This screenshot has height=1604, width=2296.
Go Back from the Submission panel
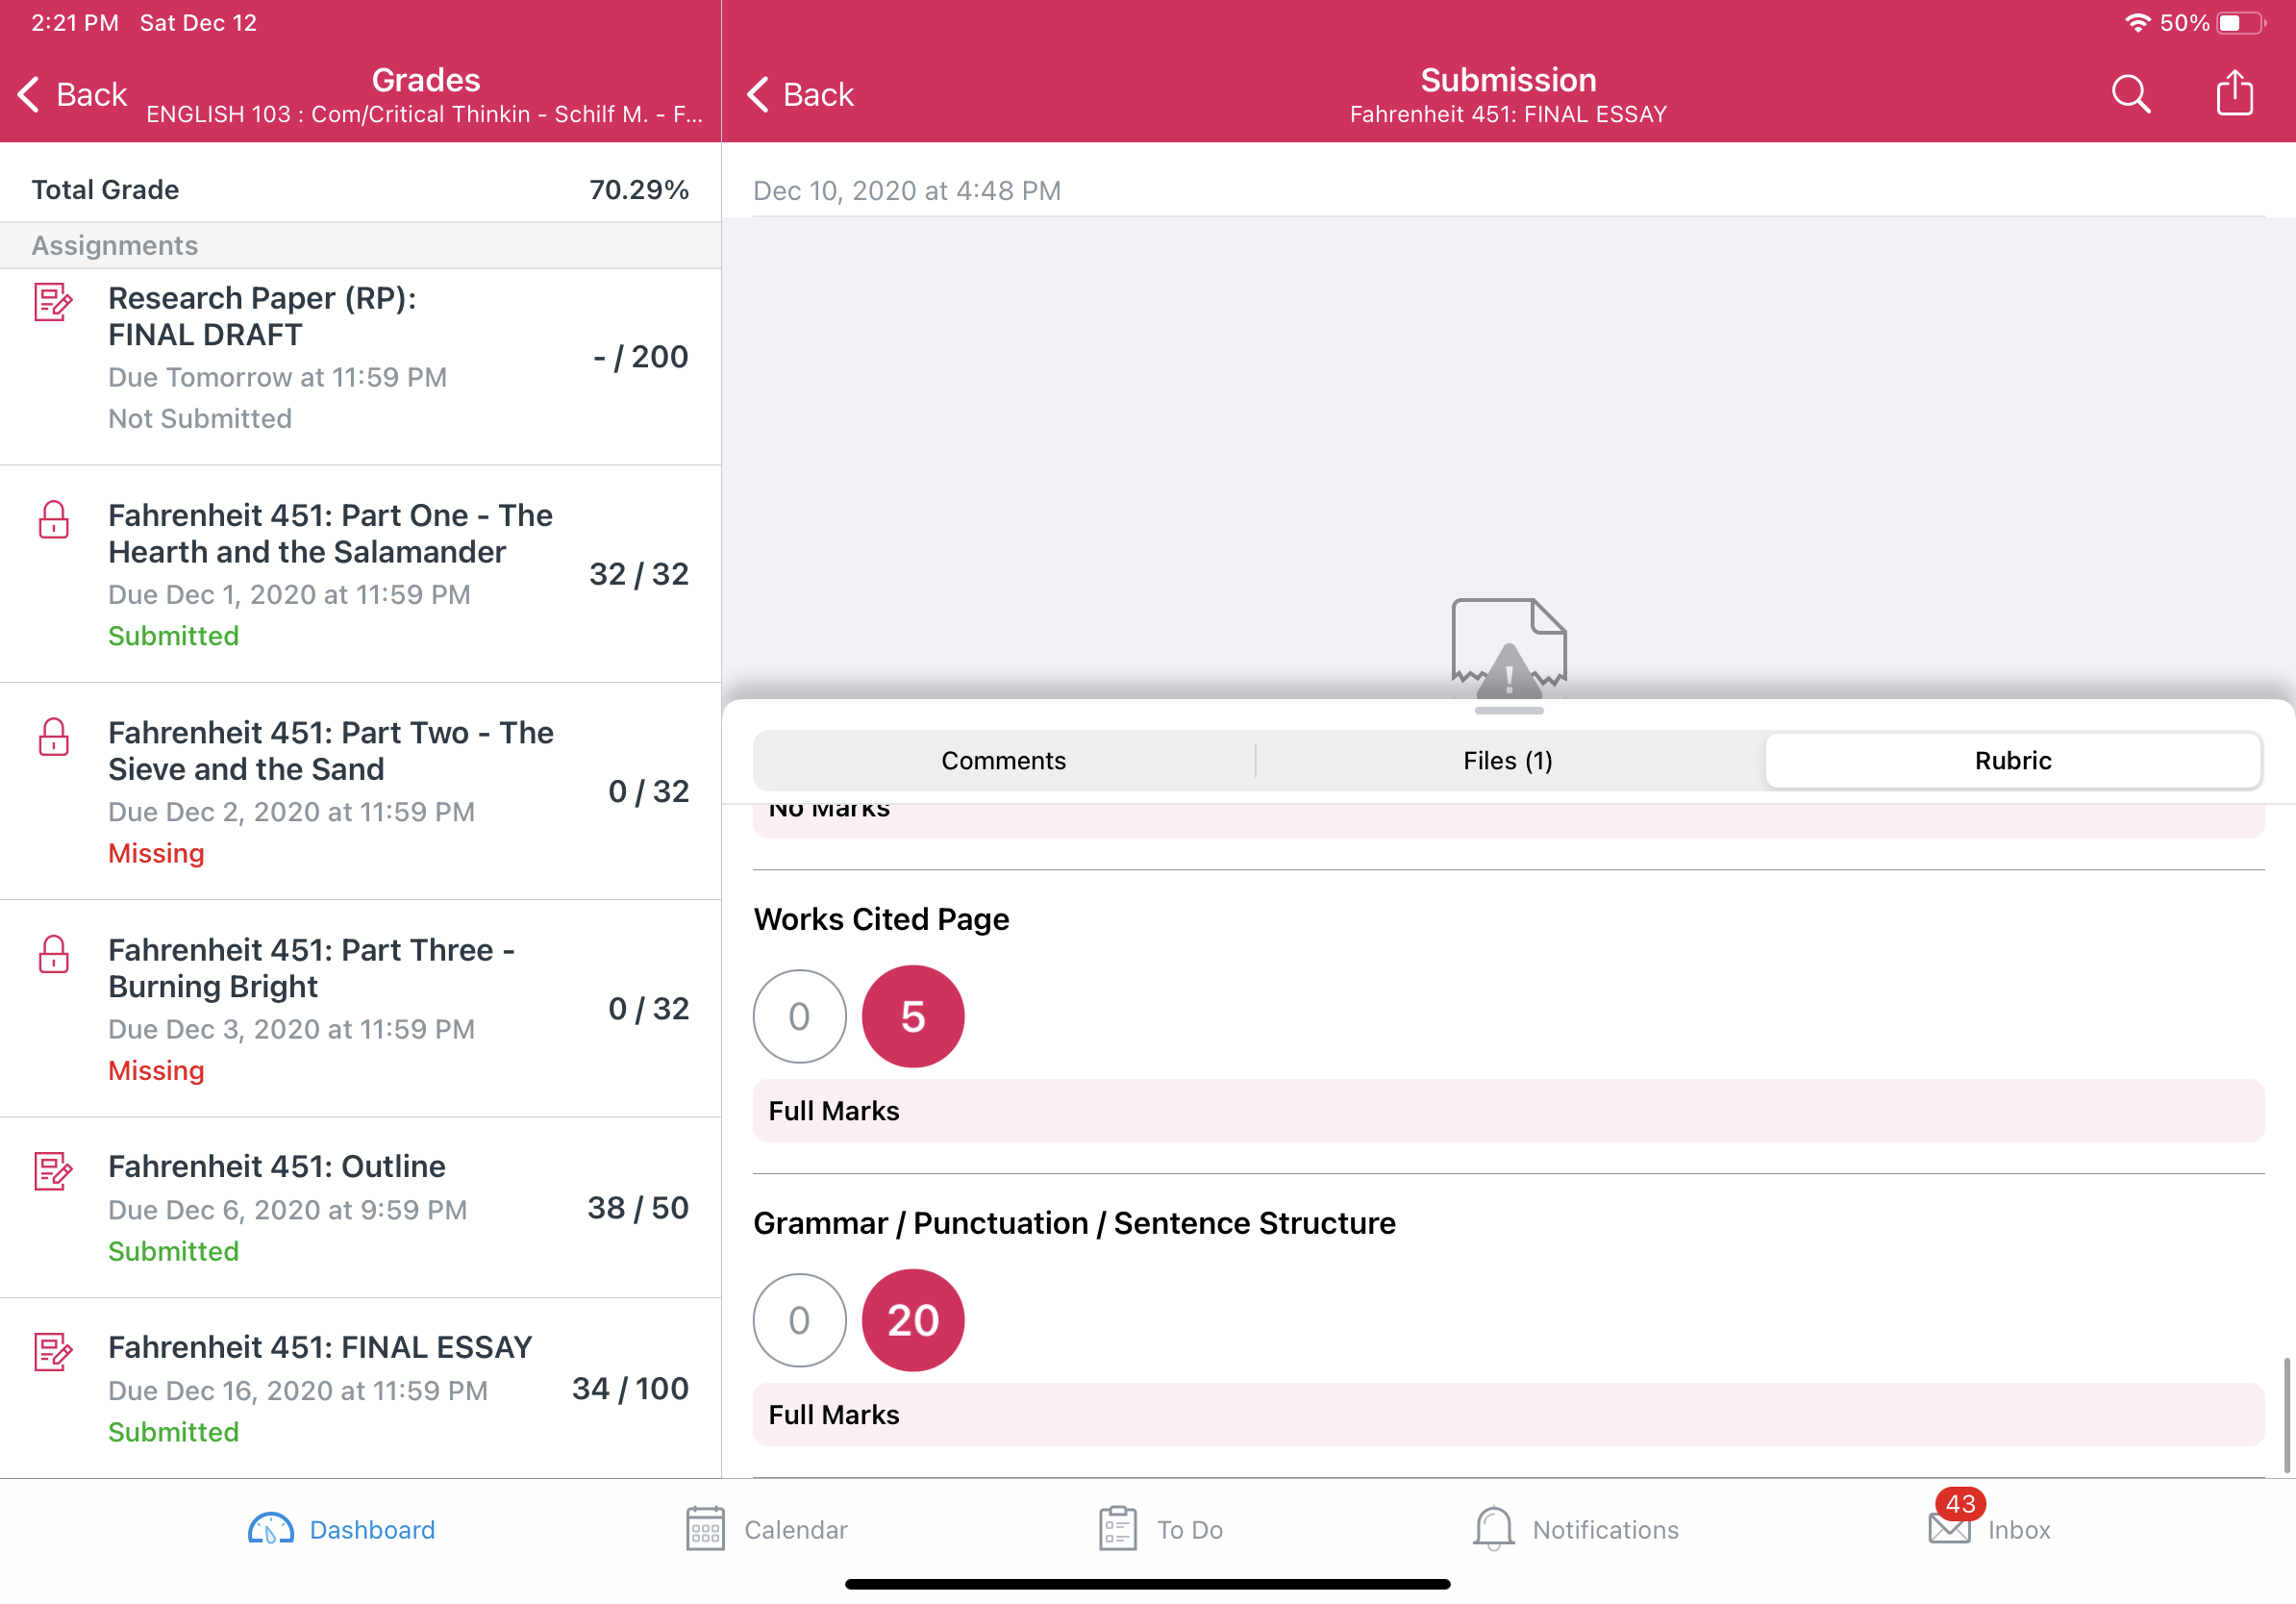[x=800, y=94]
